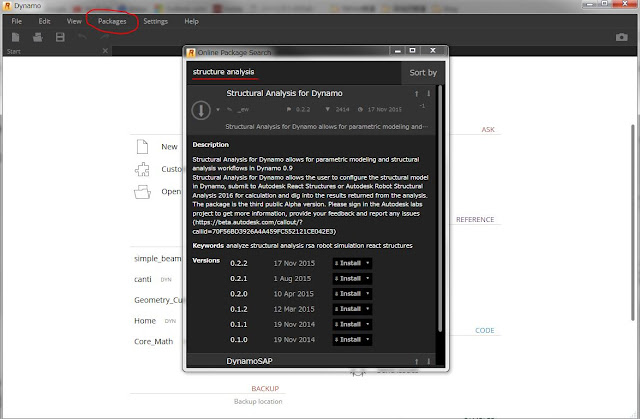This screenshot has height=419, width=640.
Task: Install version 0.1.2
Action: (x=348, y=309)
